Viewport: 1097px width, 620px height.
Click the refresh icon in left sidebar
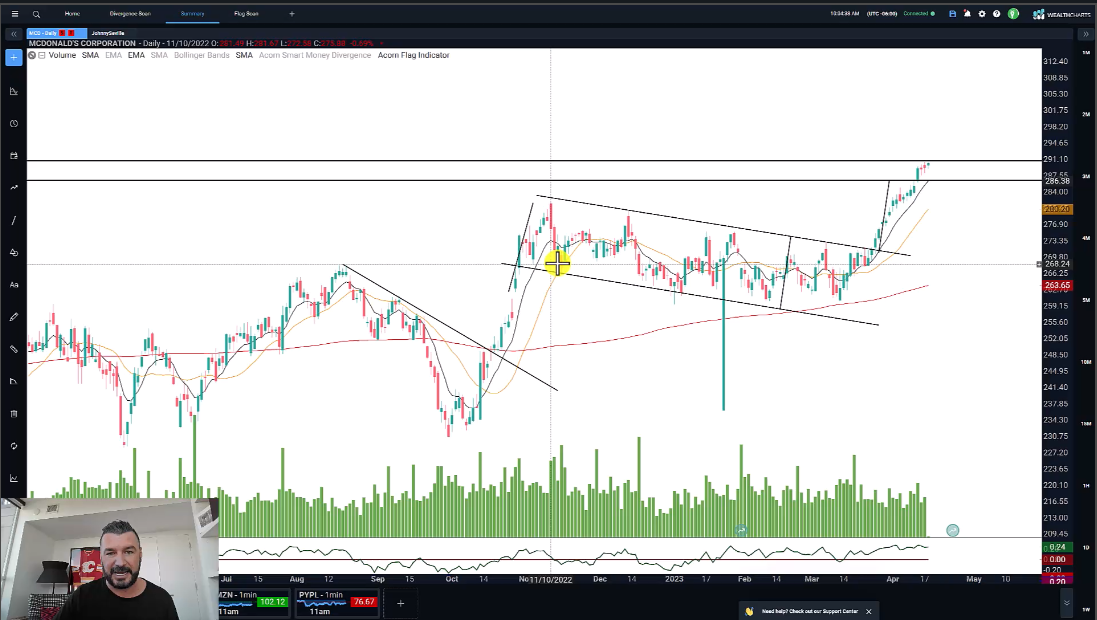(x=14, y=446)
